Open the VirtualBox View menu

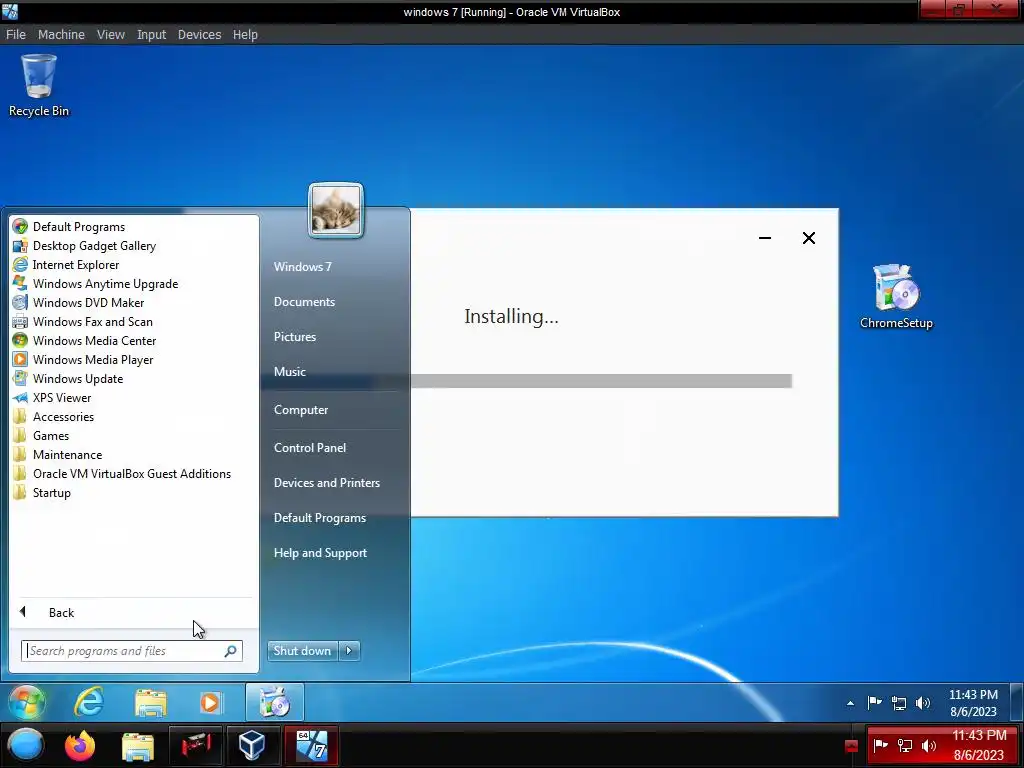click(110, 35)
